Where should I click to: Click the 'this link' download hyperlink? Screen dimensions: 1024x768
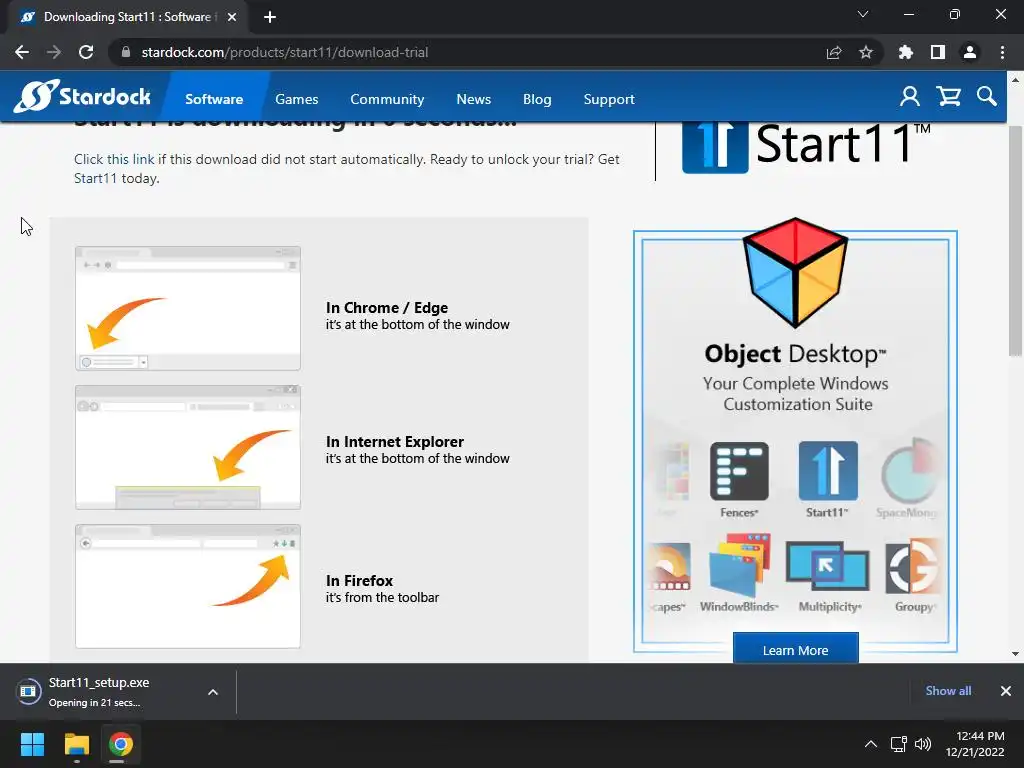pos(131,159)
